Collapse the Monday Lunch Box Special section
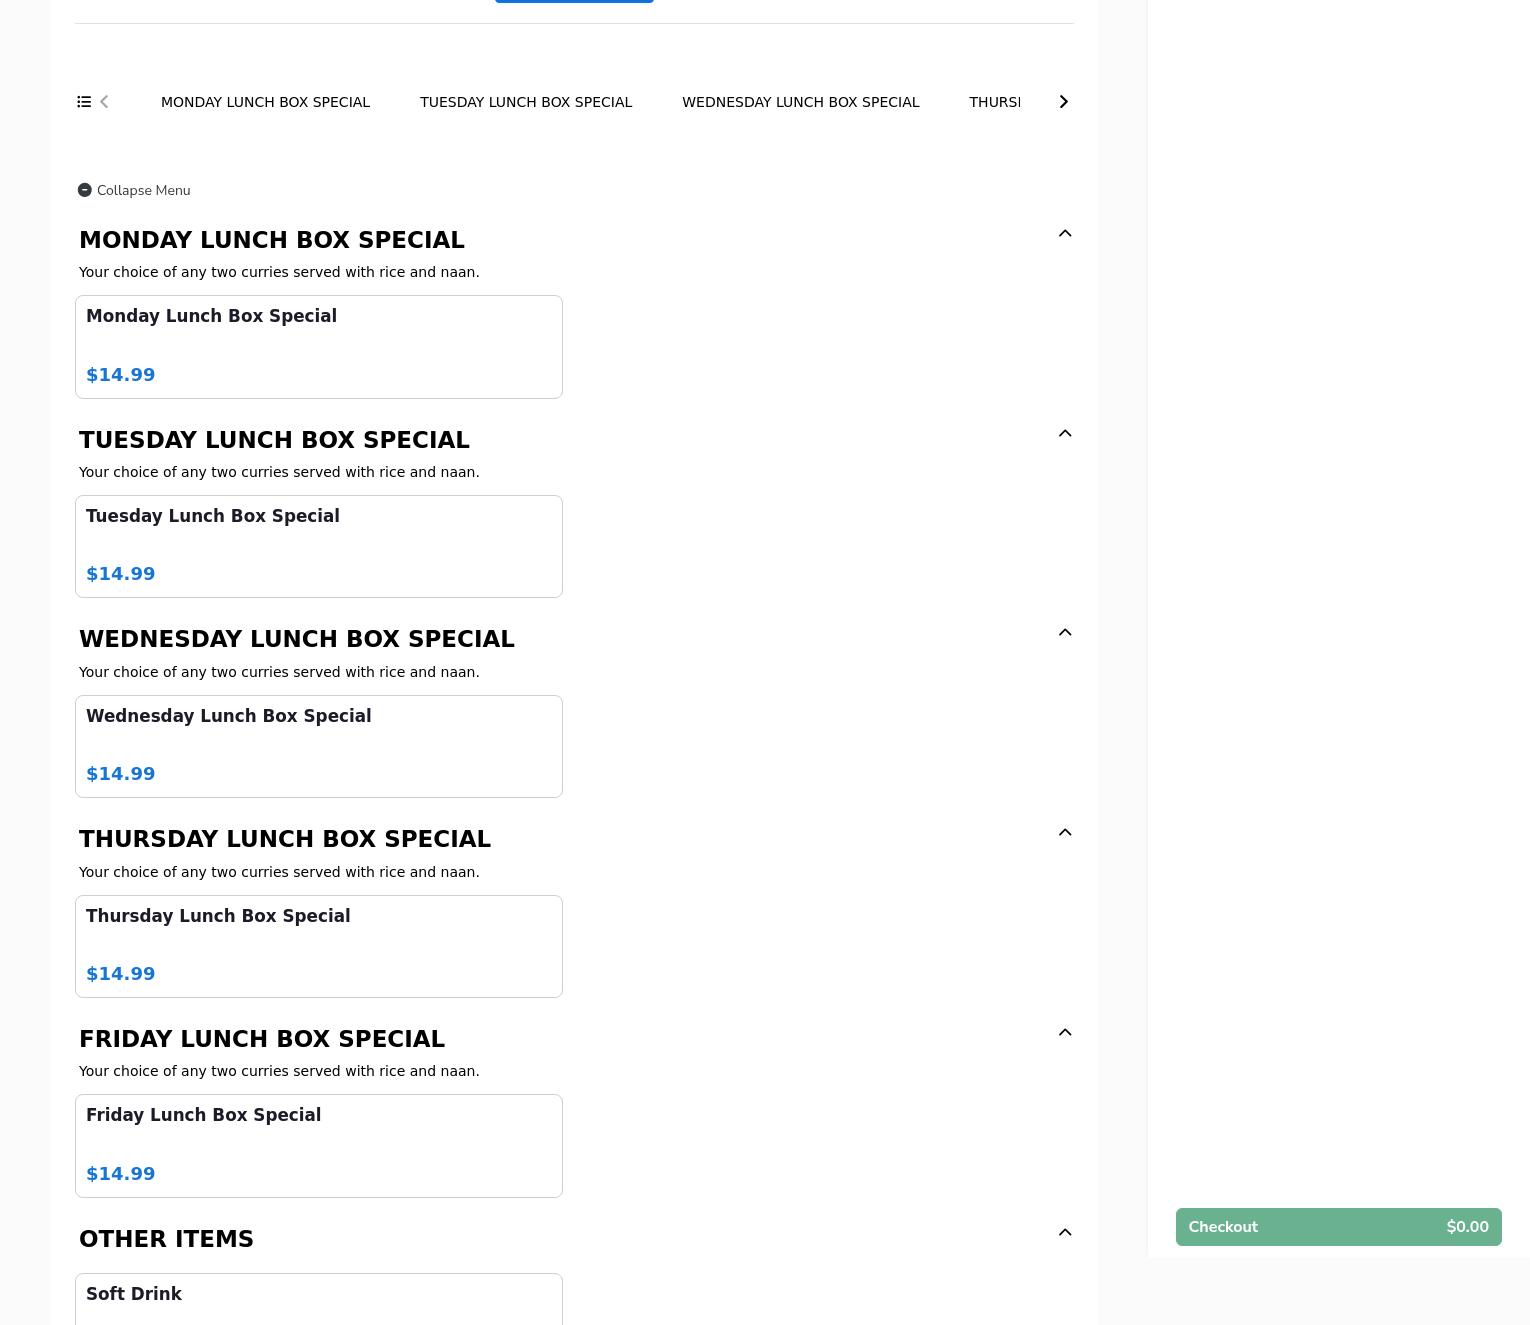This screenshot has width=1530, height=1325. (x=1064, y=234)
